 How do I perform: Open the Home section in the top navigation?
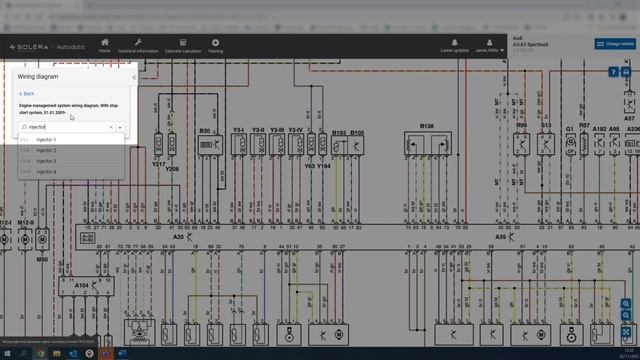[x=105, y=46]
